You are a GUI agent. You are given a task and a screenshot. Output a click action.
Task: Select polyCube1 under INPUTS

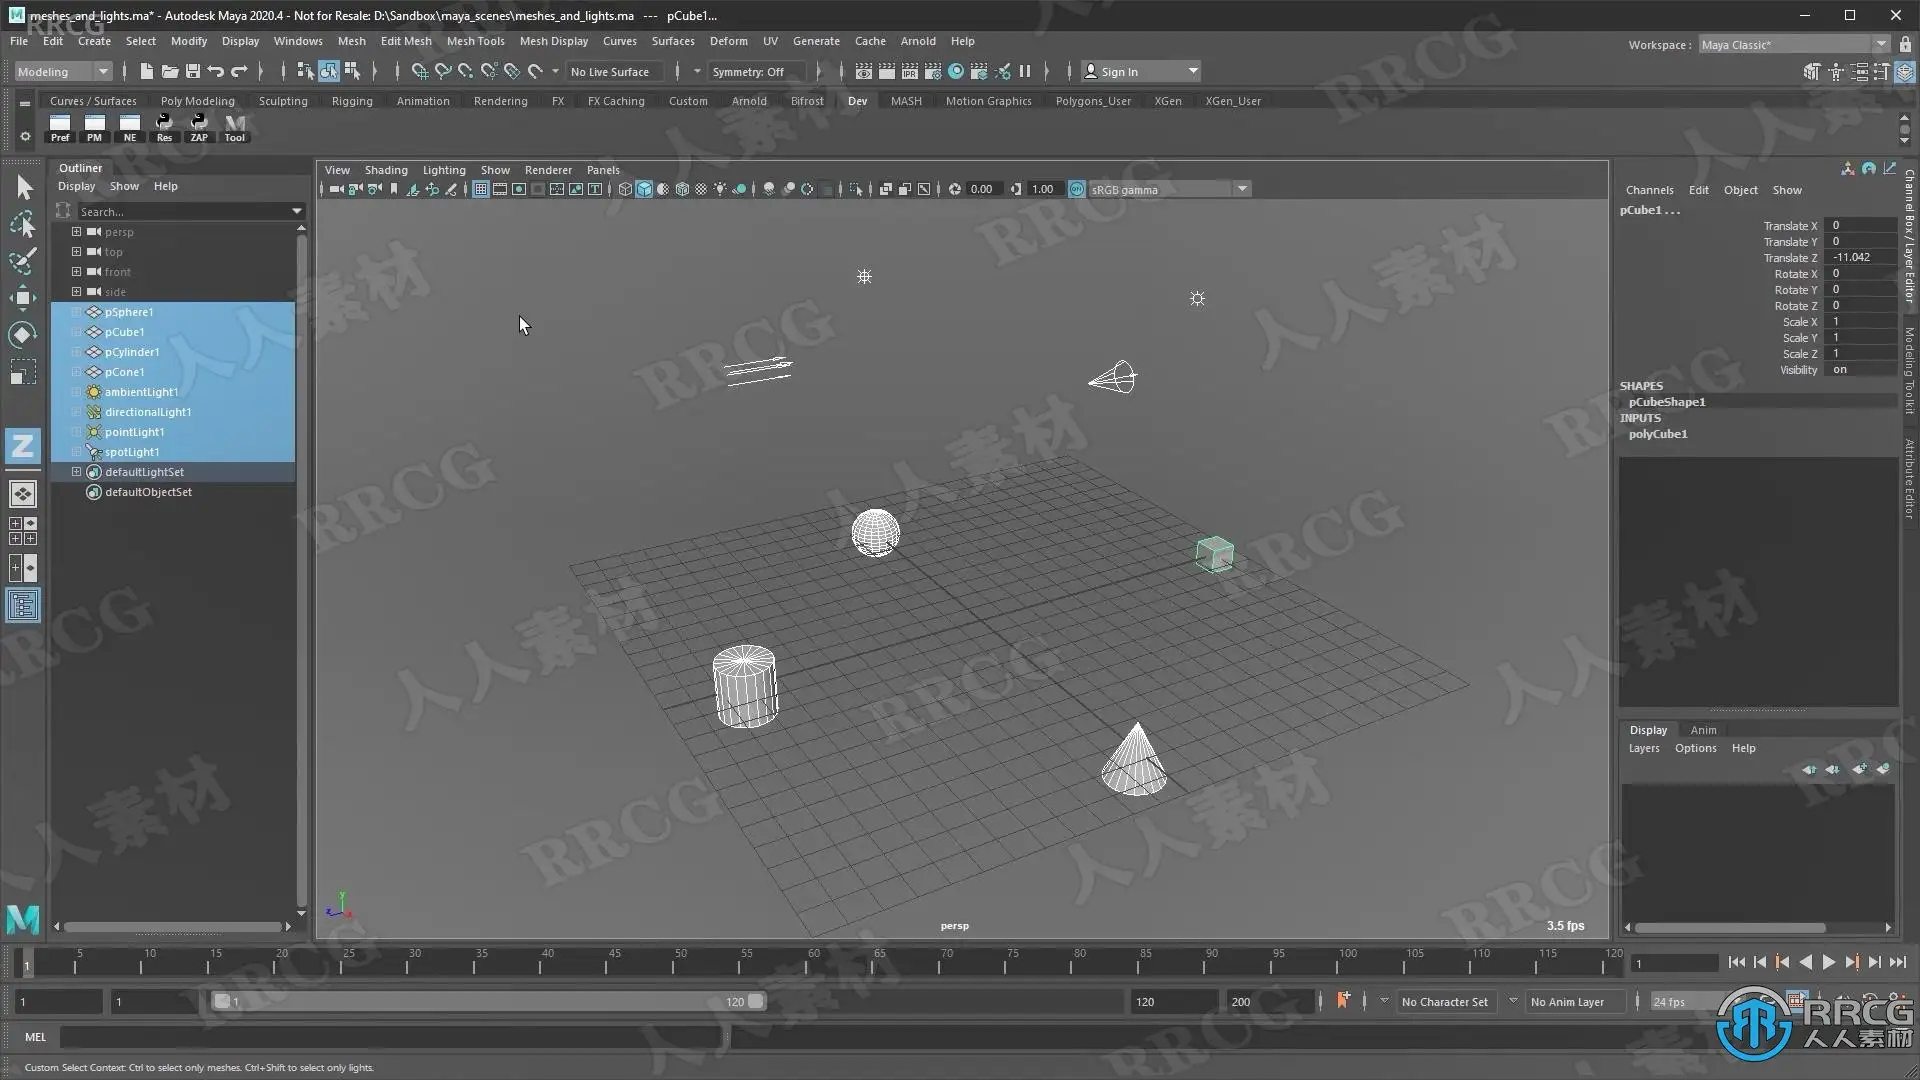1657,434
